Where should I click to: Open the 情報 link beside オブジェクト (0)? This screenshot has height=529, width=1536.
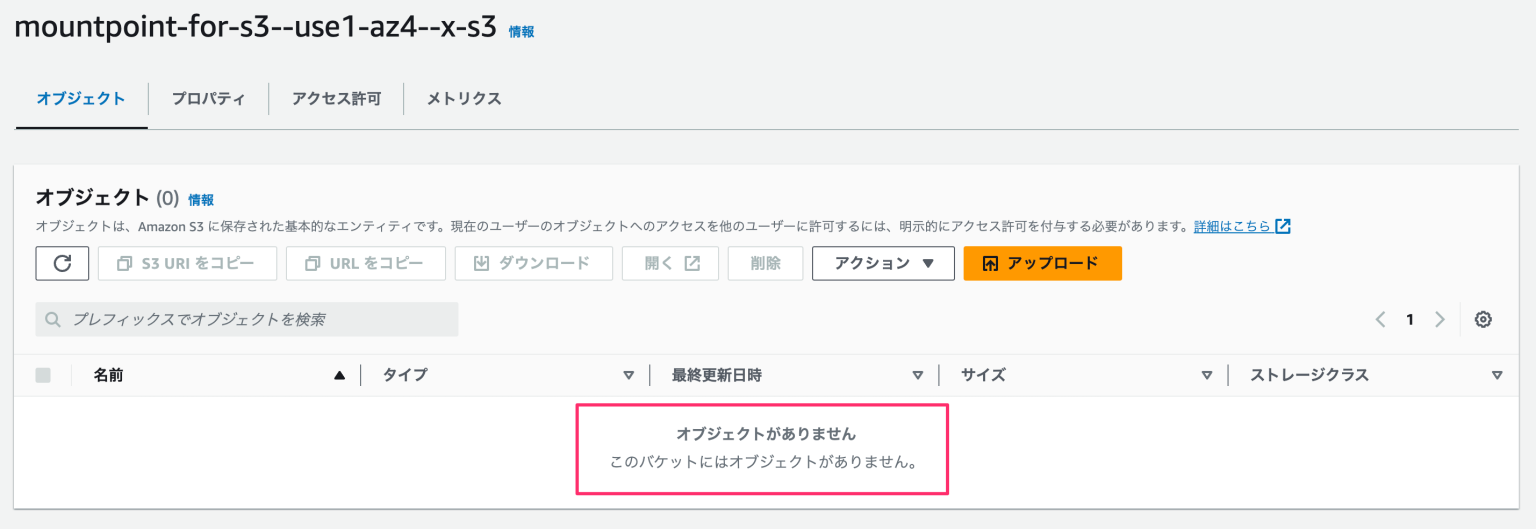coord(201,200)
